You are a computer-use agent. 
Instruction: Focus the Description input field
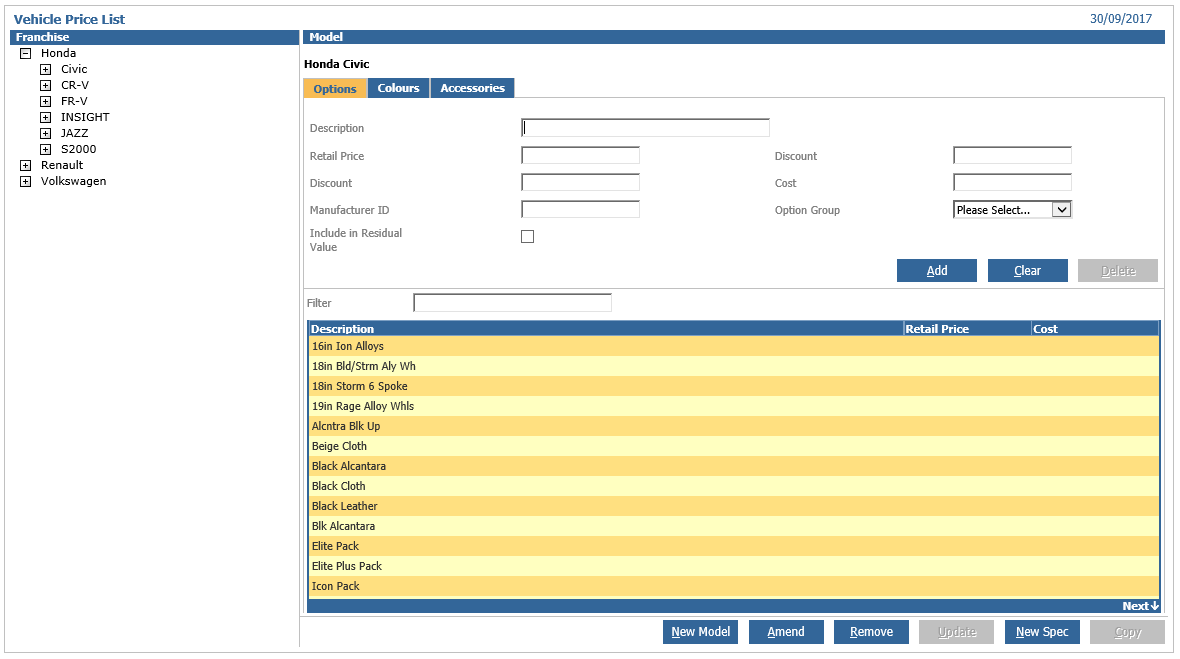[x=645, y=128]
